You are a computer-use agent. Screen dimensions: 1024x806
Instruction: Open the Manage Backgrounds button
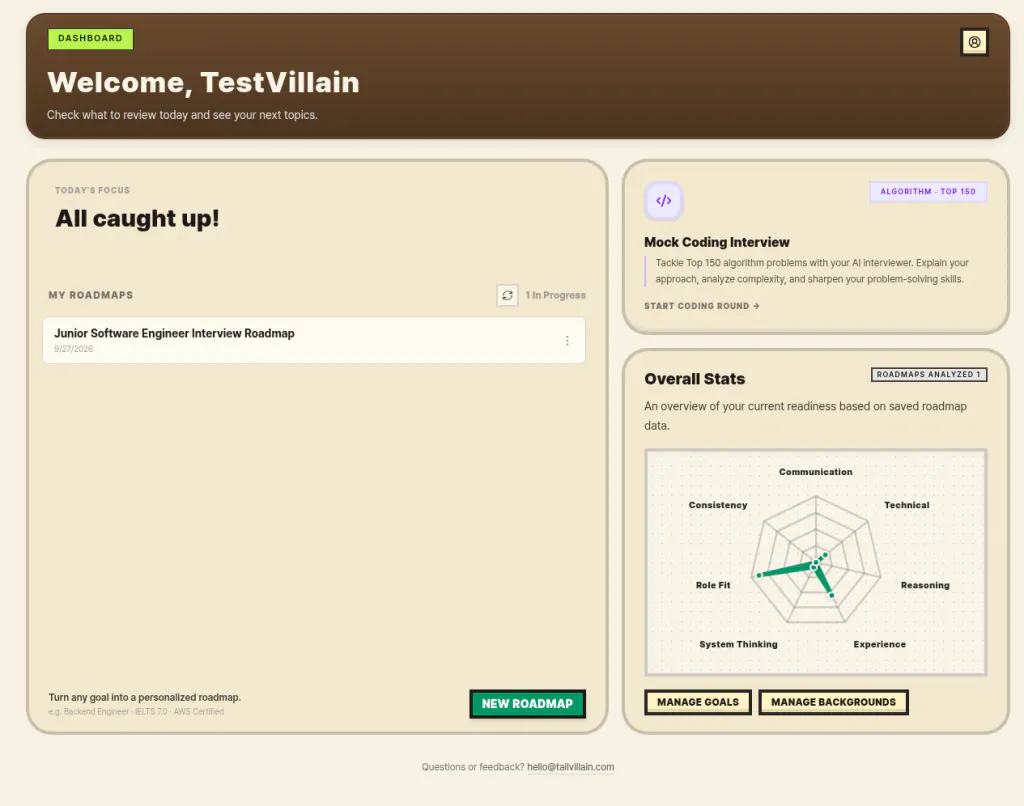[x=833, y=702]
